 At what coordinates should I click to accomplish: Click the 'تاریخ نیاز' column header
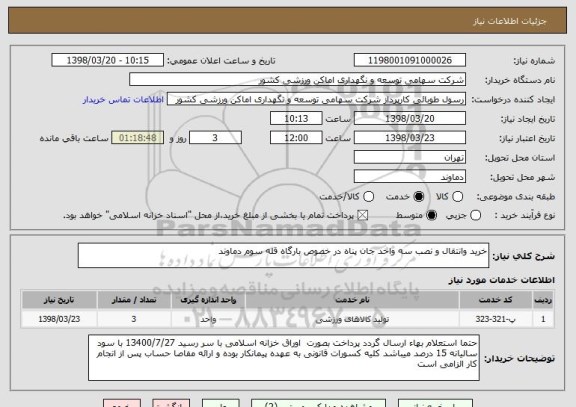(x=59, y=300)
